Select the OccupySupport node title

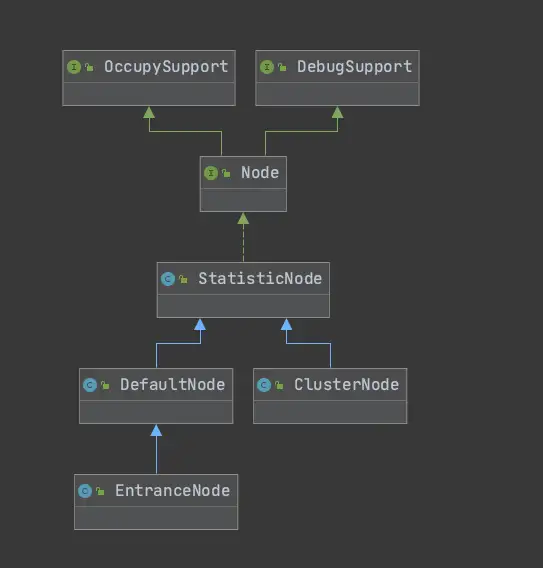point(166,67)
